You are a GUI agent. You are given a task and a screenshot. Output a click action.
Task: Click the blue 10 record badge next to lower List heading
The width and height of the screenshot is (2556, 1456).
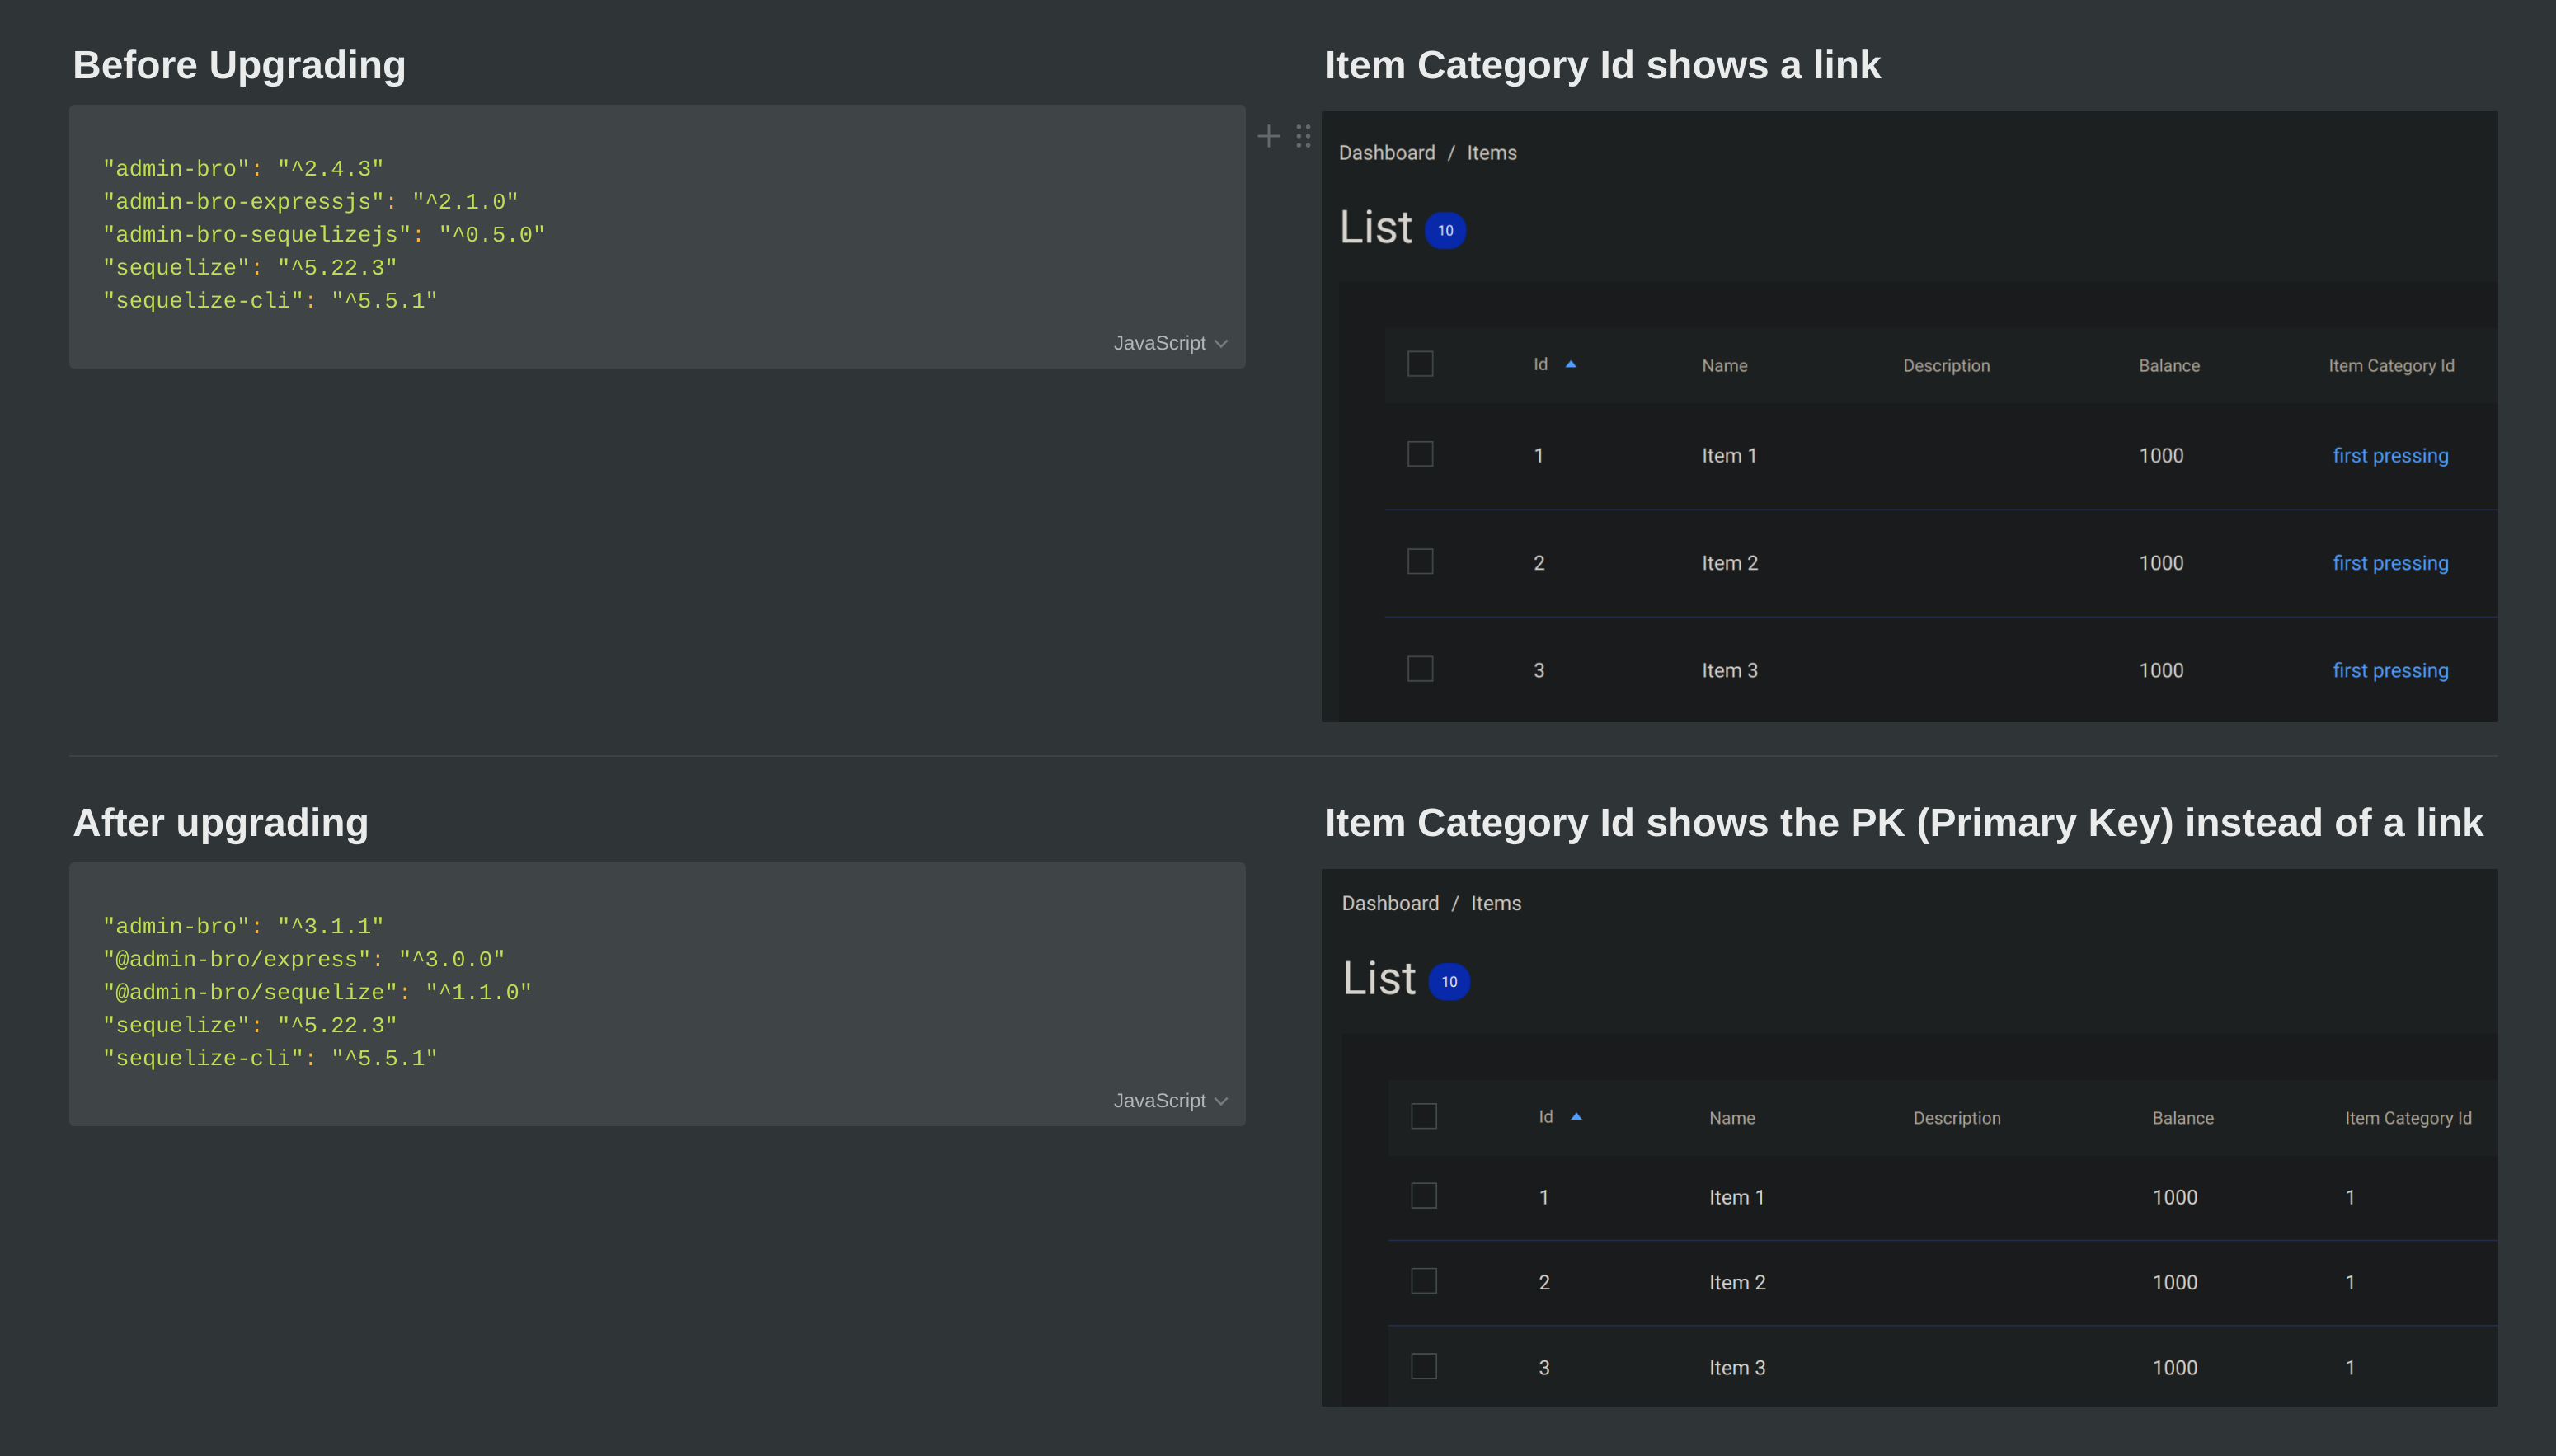(x=1449, y=981)
